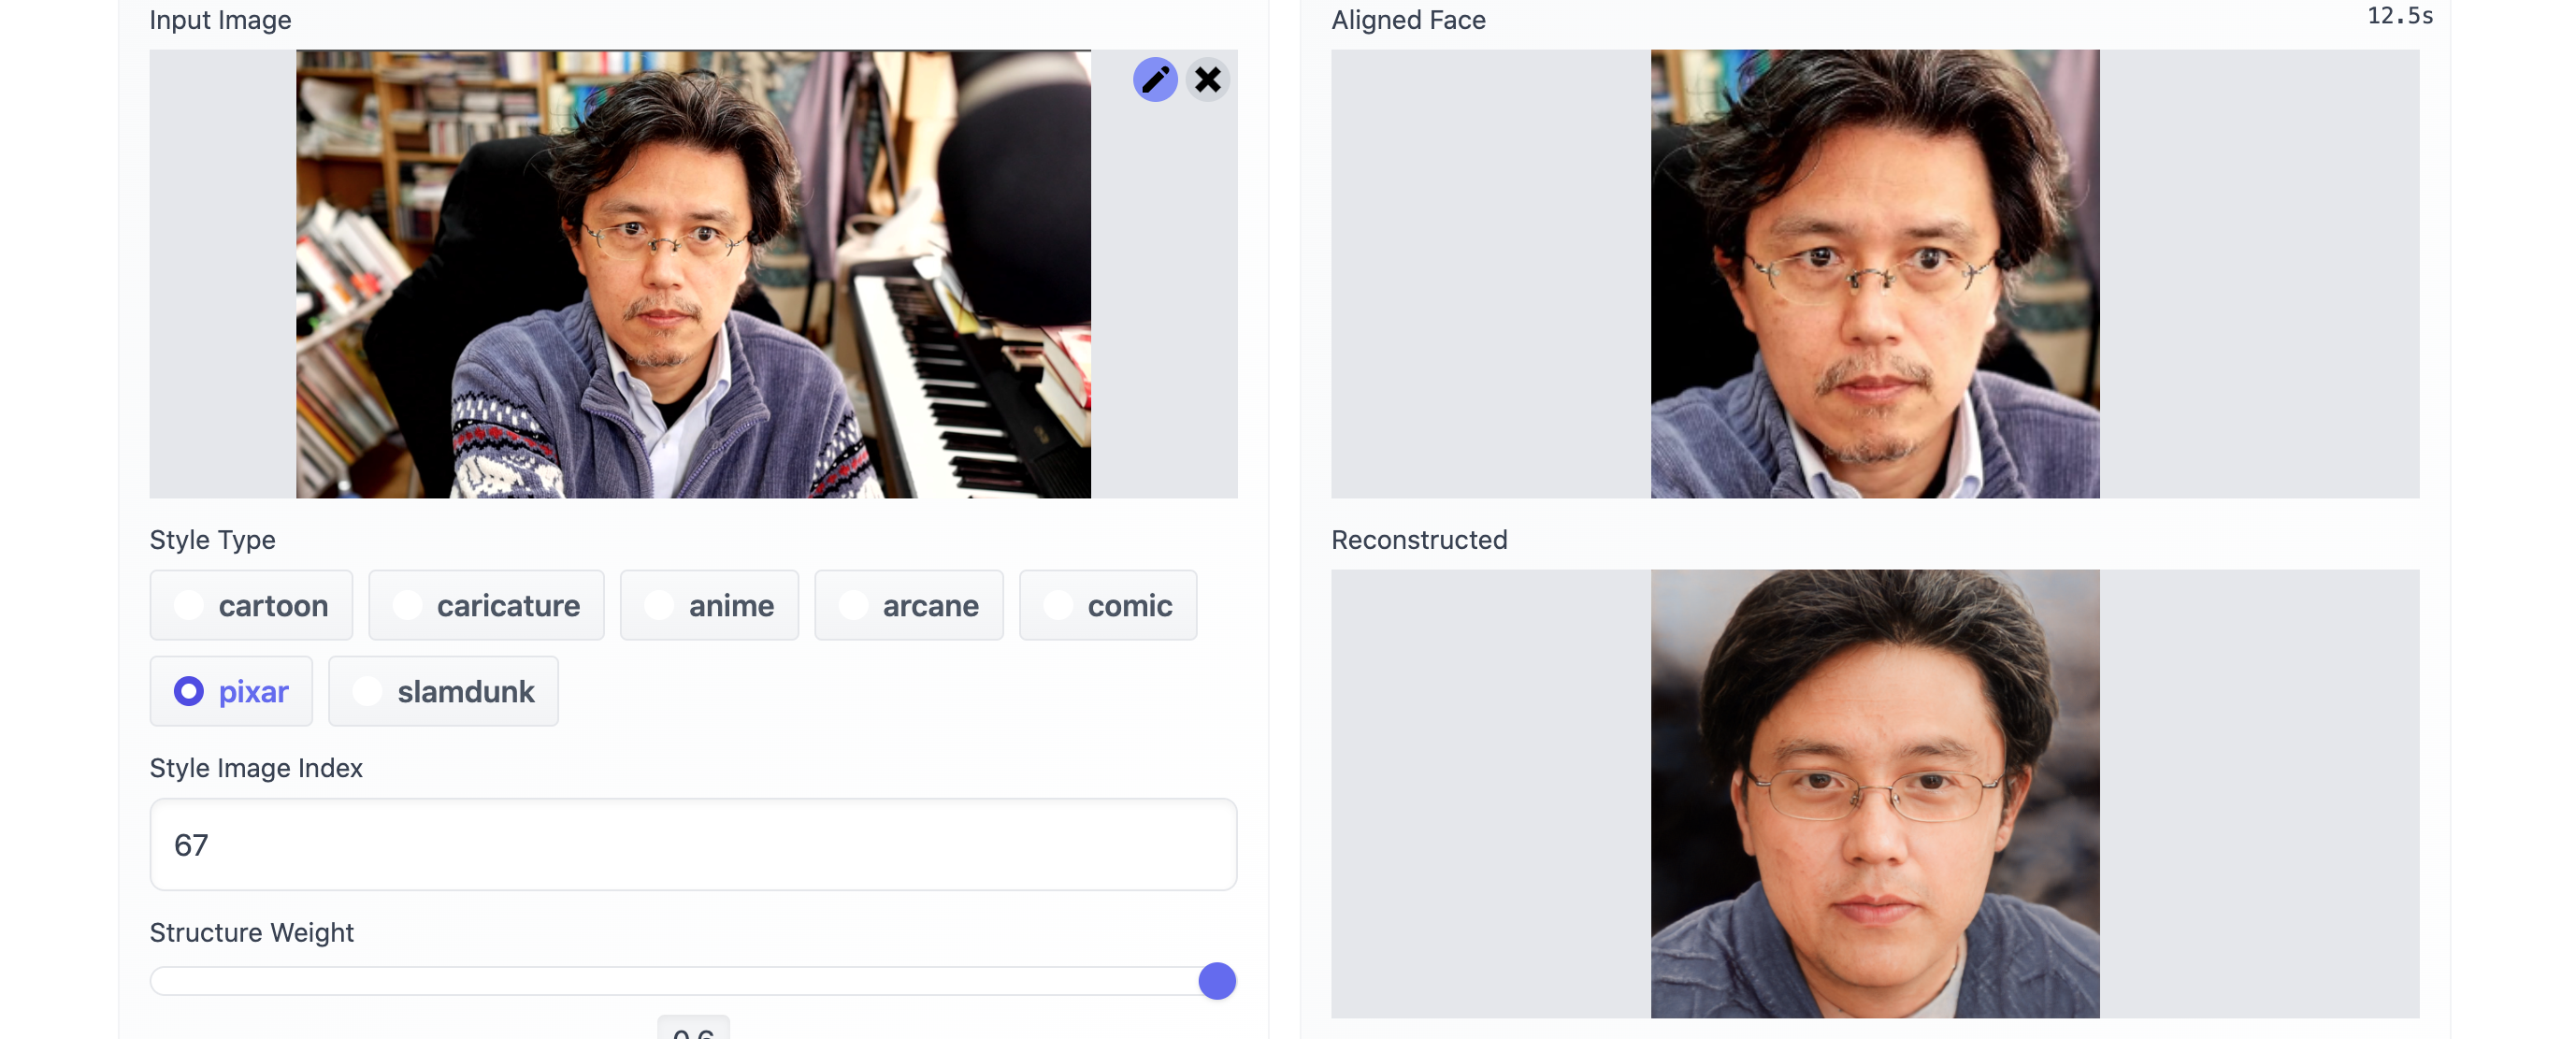Click the uploaded input image photo
The height and width of the screenshot is (1039, 2576).
tap(693, 274)
